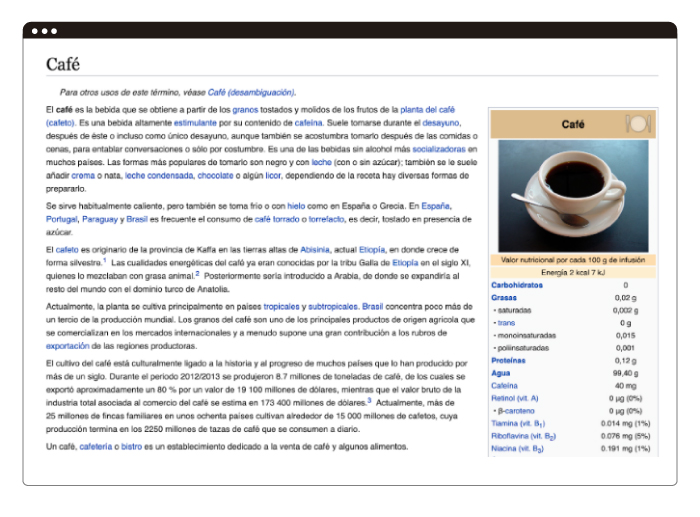Screen dimensions: 700x517
Task: Click 'Etiopía' link after 'tribu Galla de'
Action: tap(405, 263)
